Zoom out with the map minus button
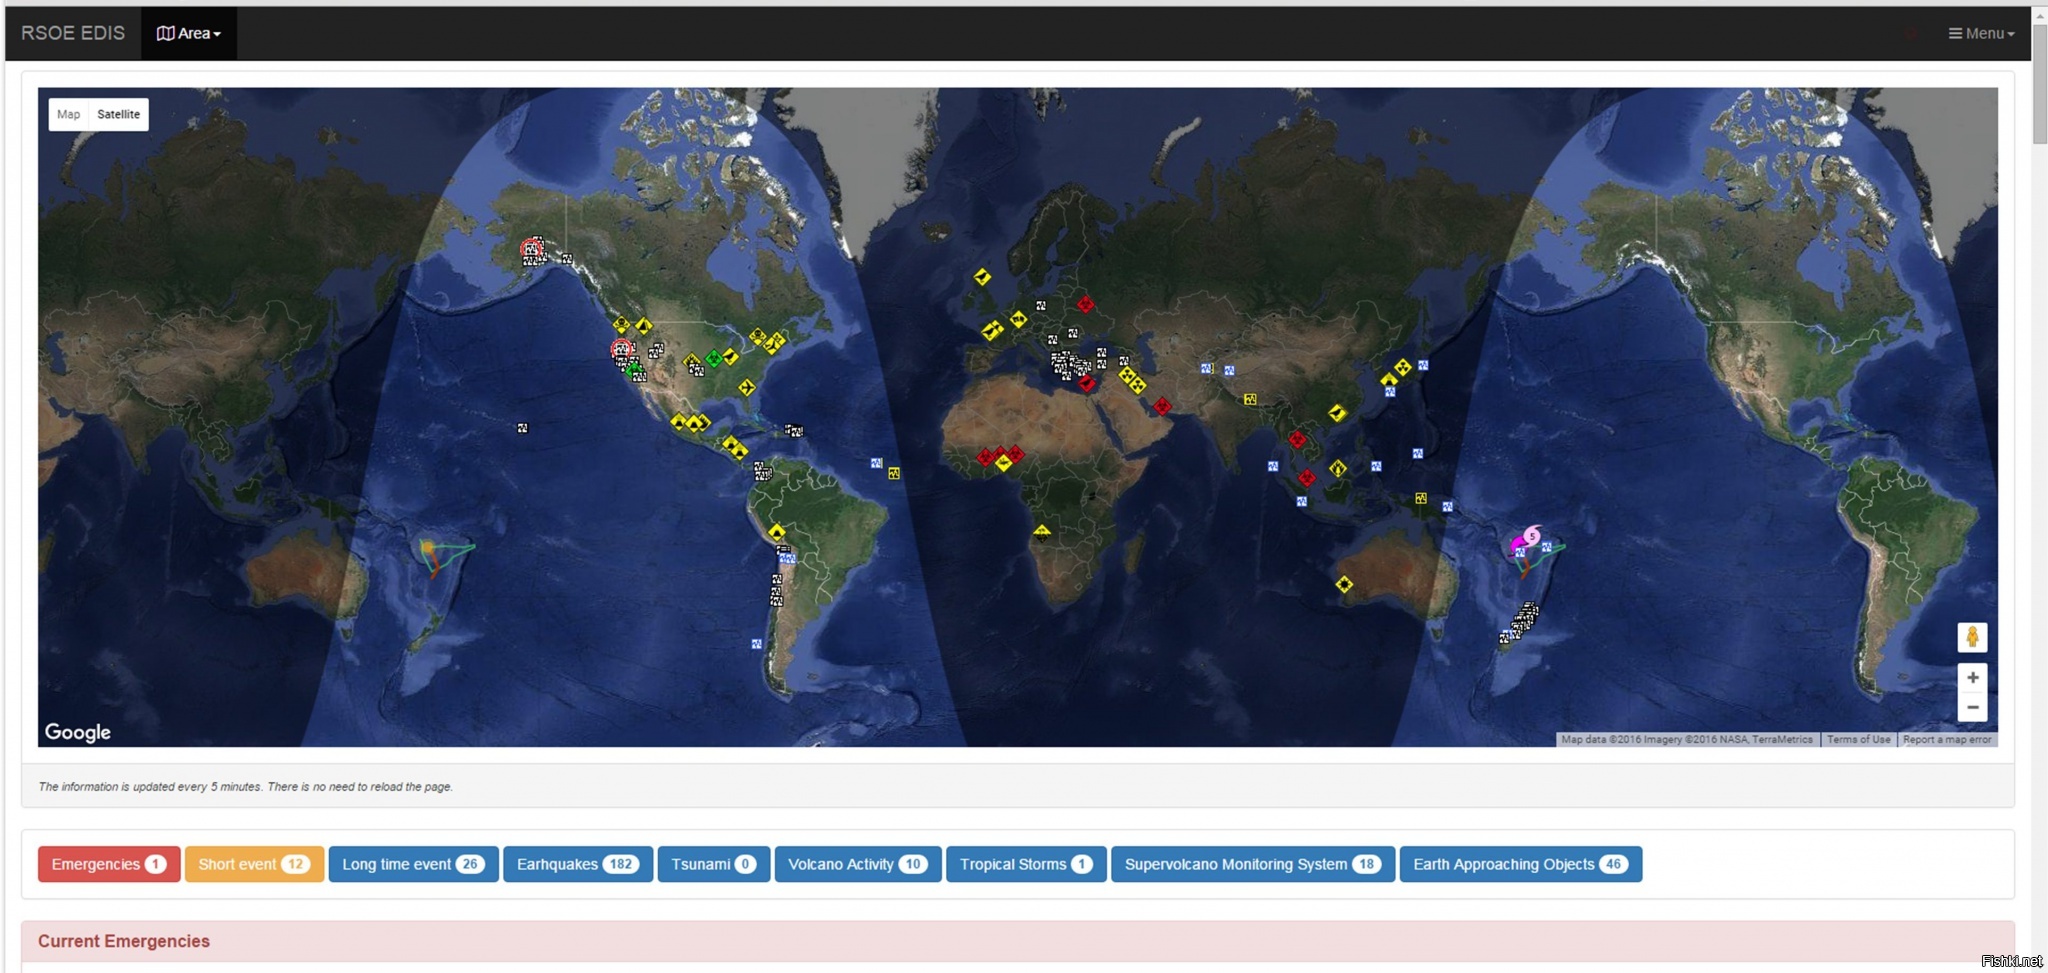The width and height of the screenshot is (2048, 973). 1971,708
